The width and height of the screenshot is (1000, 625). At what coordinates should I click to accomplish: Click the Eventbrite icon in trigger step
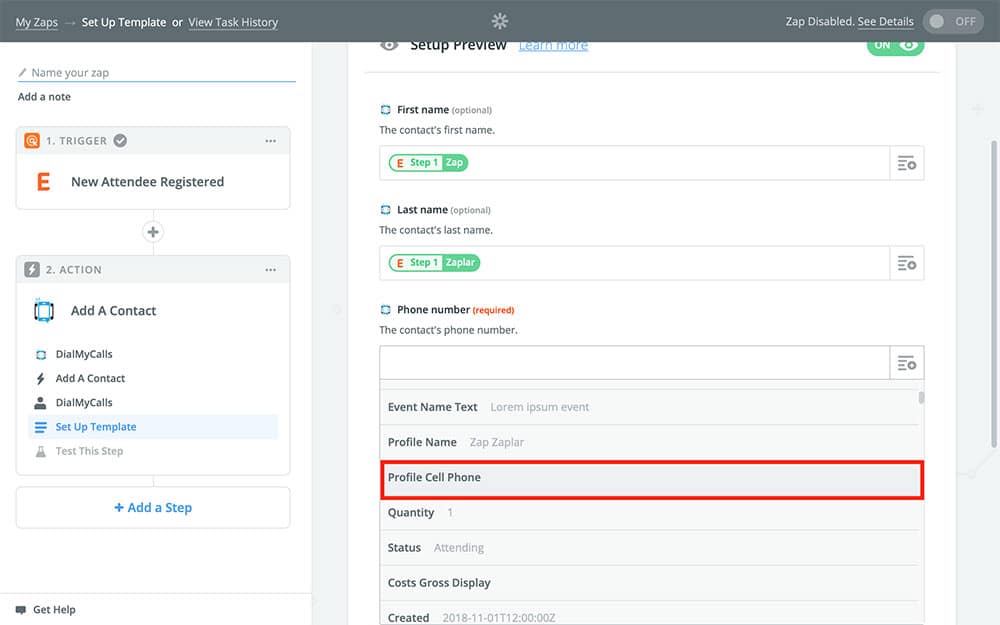pos(43,182)
